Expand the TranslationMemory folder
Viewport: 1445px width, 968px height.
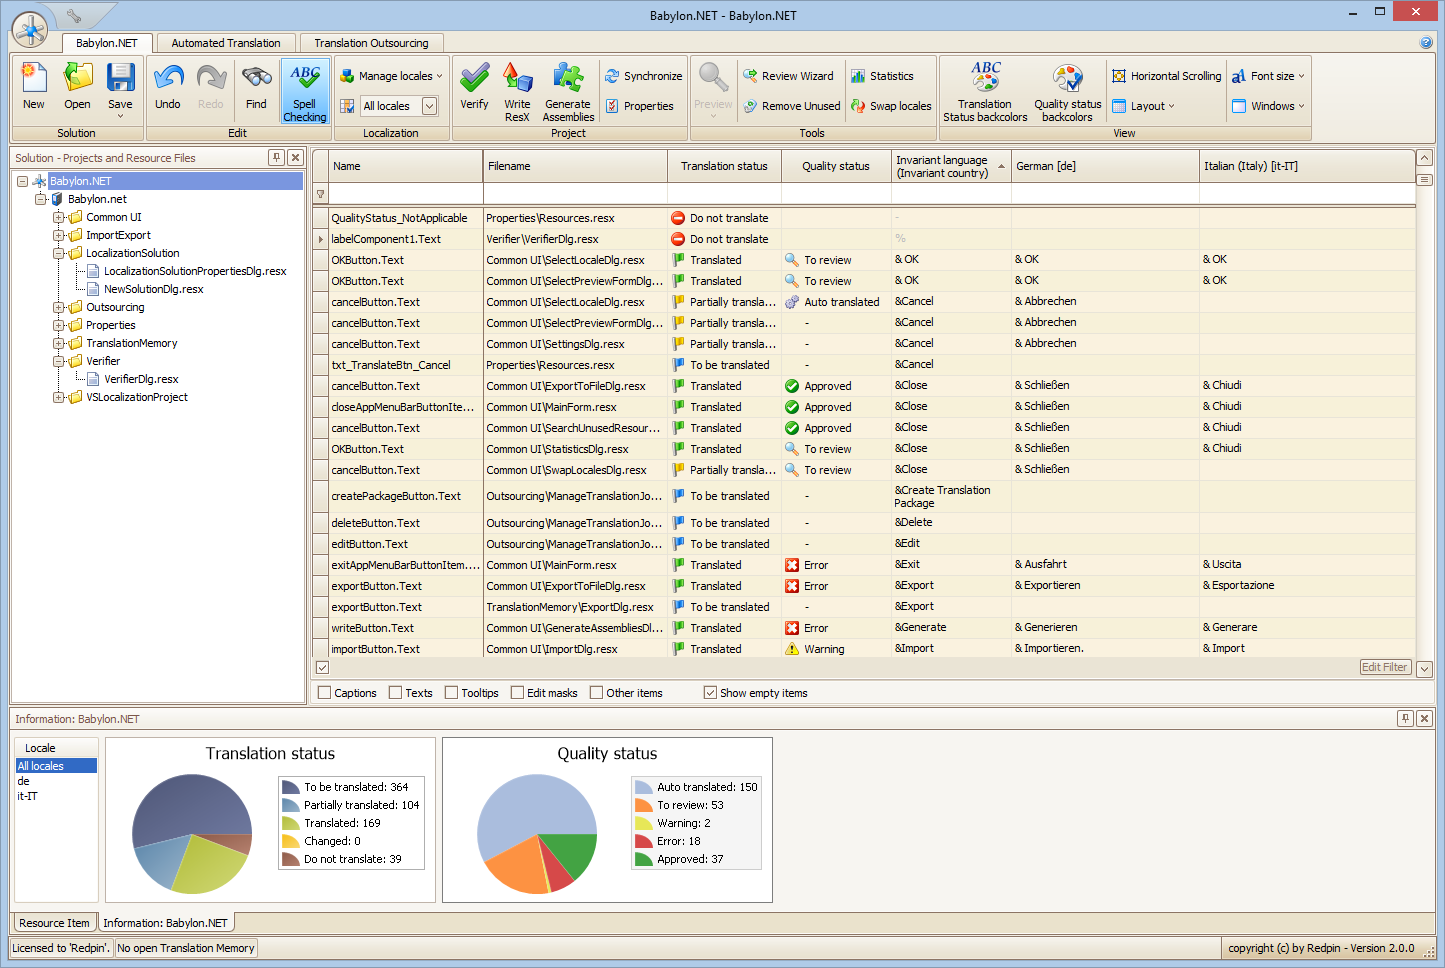[x=58, y=343]
